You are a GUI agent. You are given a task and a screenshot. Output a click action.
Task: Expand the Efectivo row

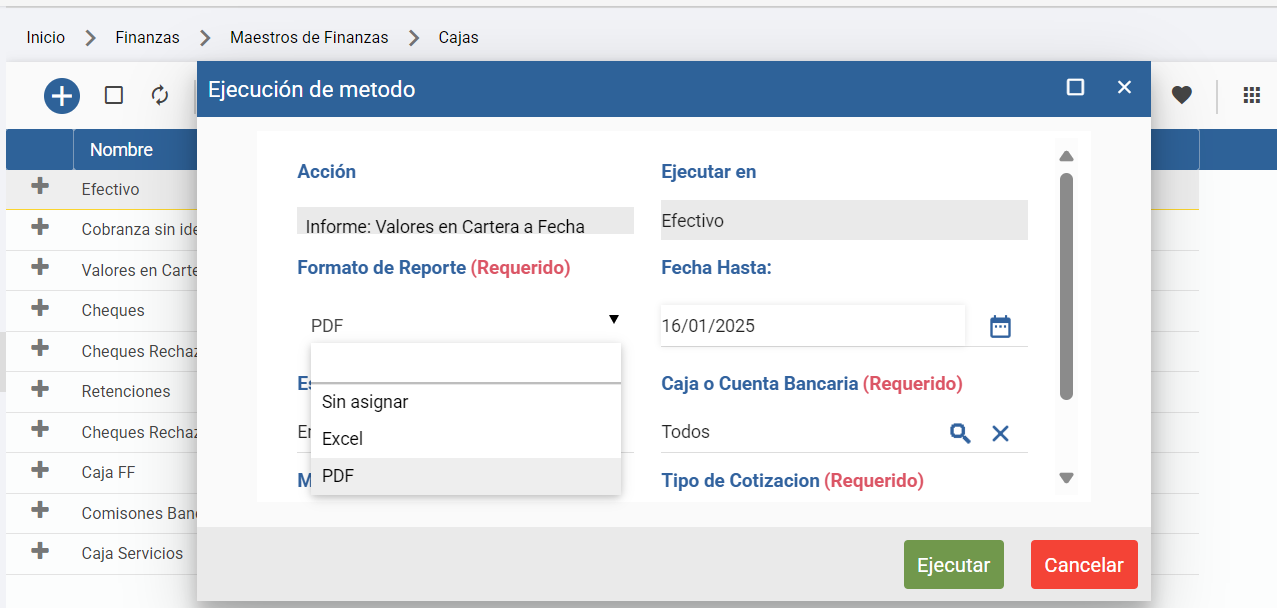pos(40,187)
